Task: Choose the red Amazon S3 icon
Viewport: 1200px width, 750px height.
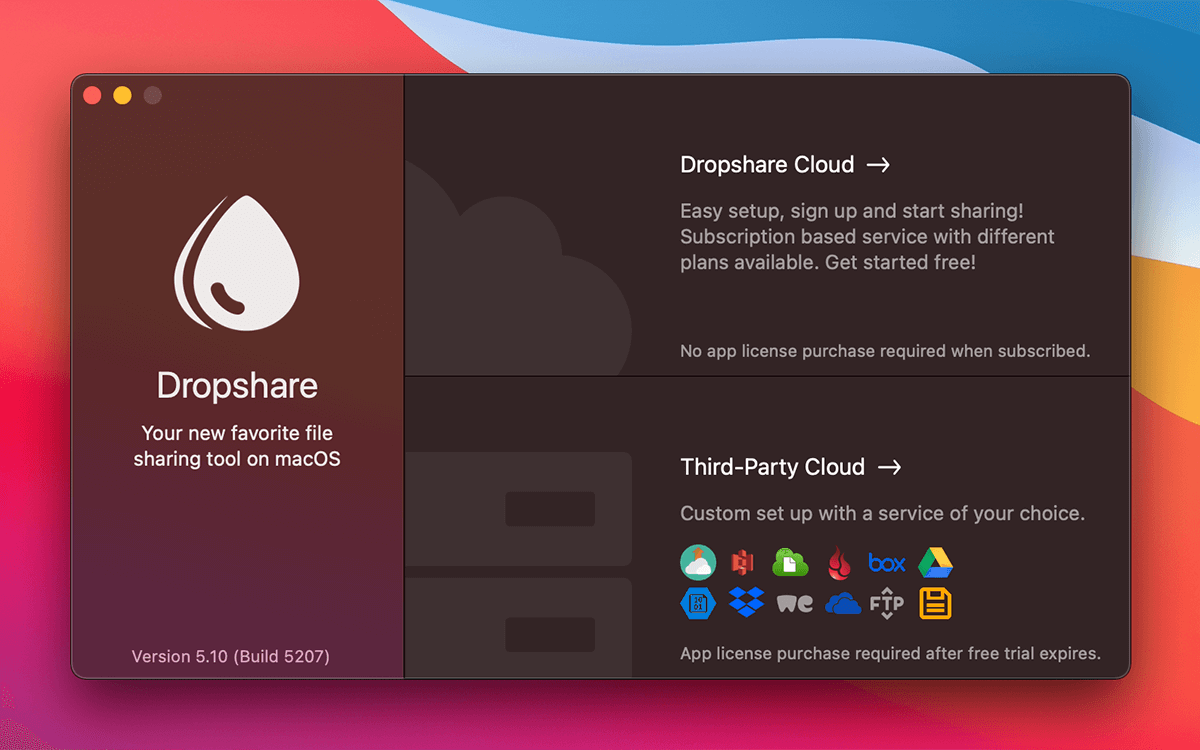Action: [741, 563]
